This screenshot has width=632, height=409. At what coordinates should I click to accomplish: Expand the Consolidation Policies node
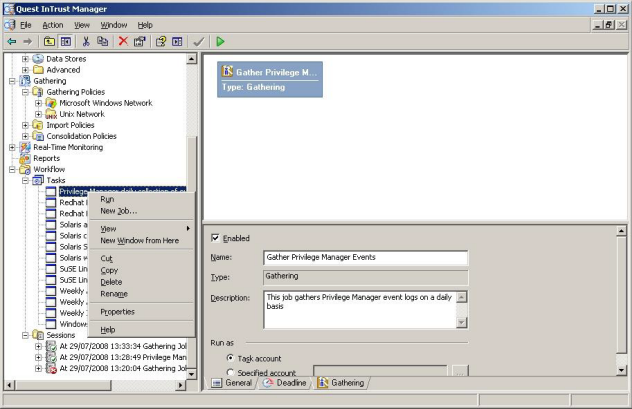click(25, 136)
